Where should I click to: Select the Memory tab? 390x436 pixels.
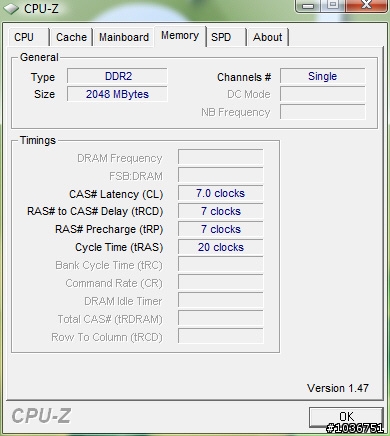point(180,36)
